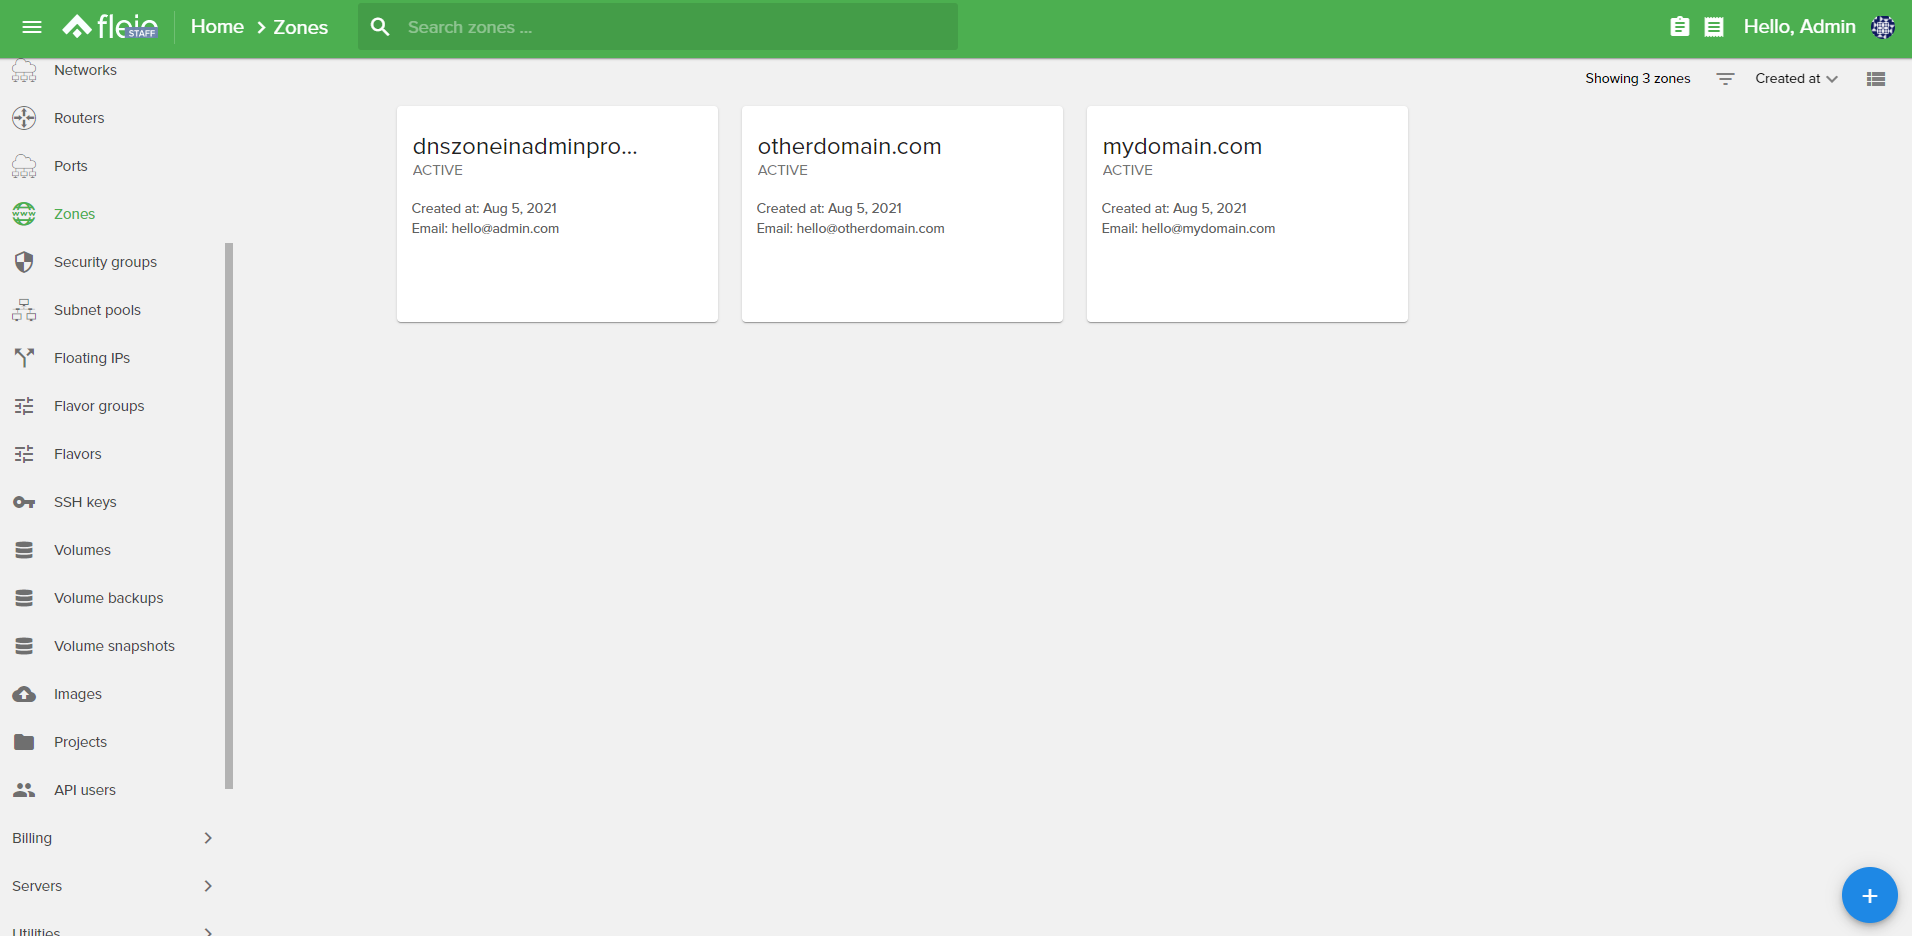Viewport: 1912px width, 936px height.
Task: Open the Created at sort dropdown
Action: (x=1795, y=78)
